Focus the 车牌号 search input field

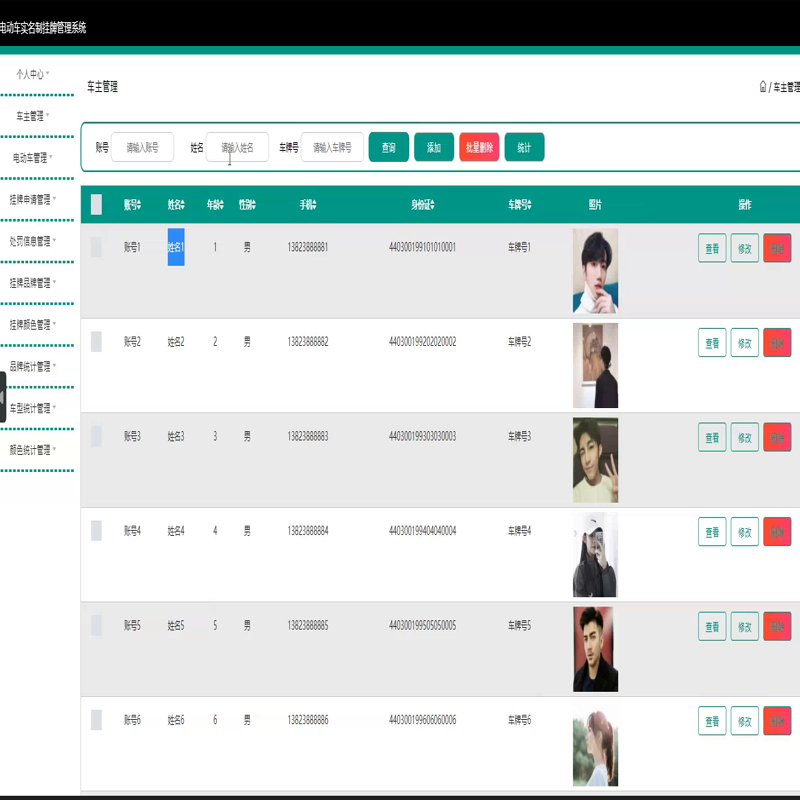tap(332, 147)
